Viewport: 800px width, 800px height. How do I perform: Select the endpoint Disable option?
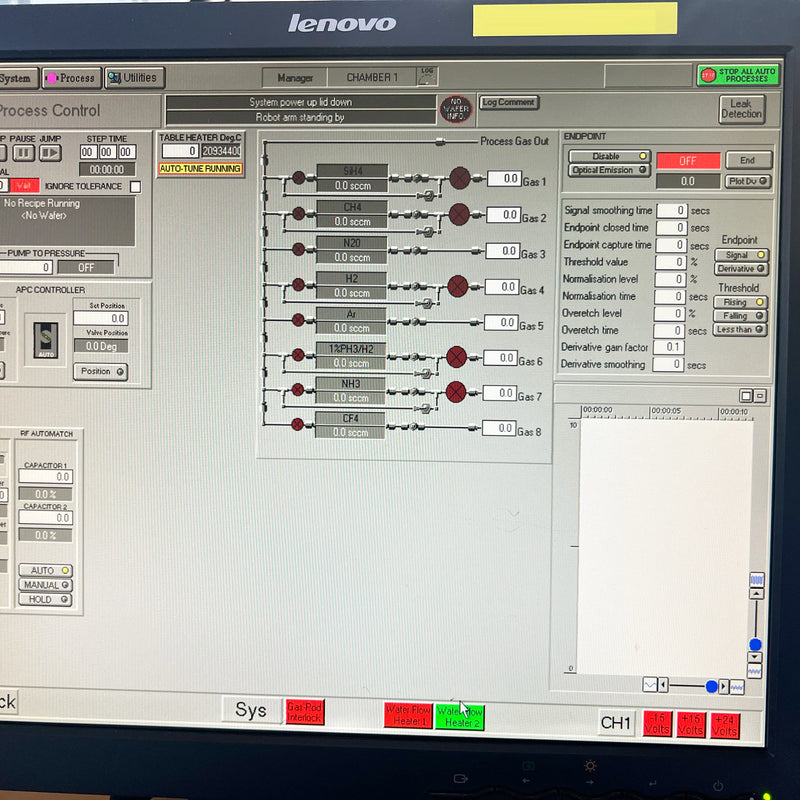point(609,156)
